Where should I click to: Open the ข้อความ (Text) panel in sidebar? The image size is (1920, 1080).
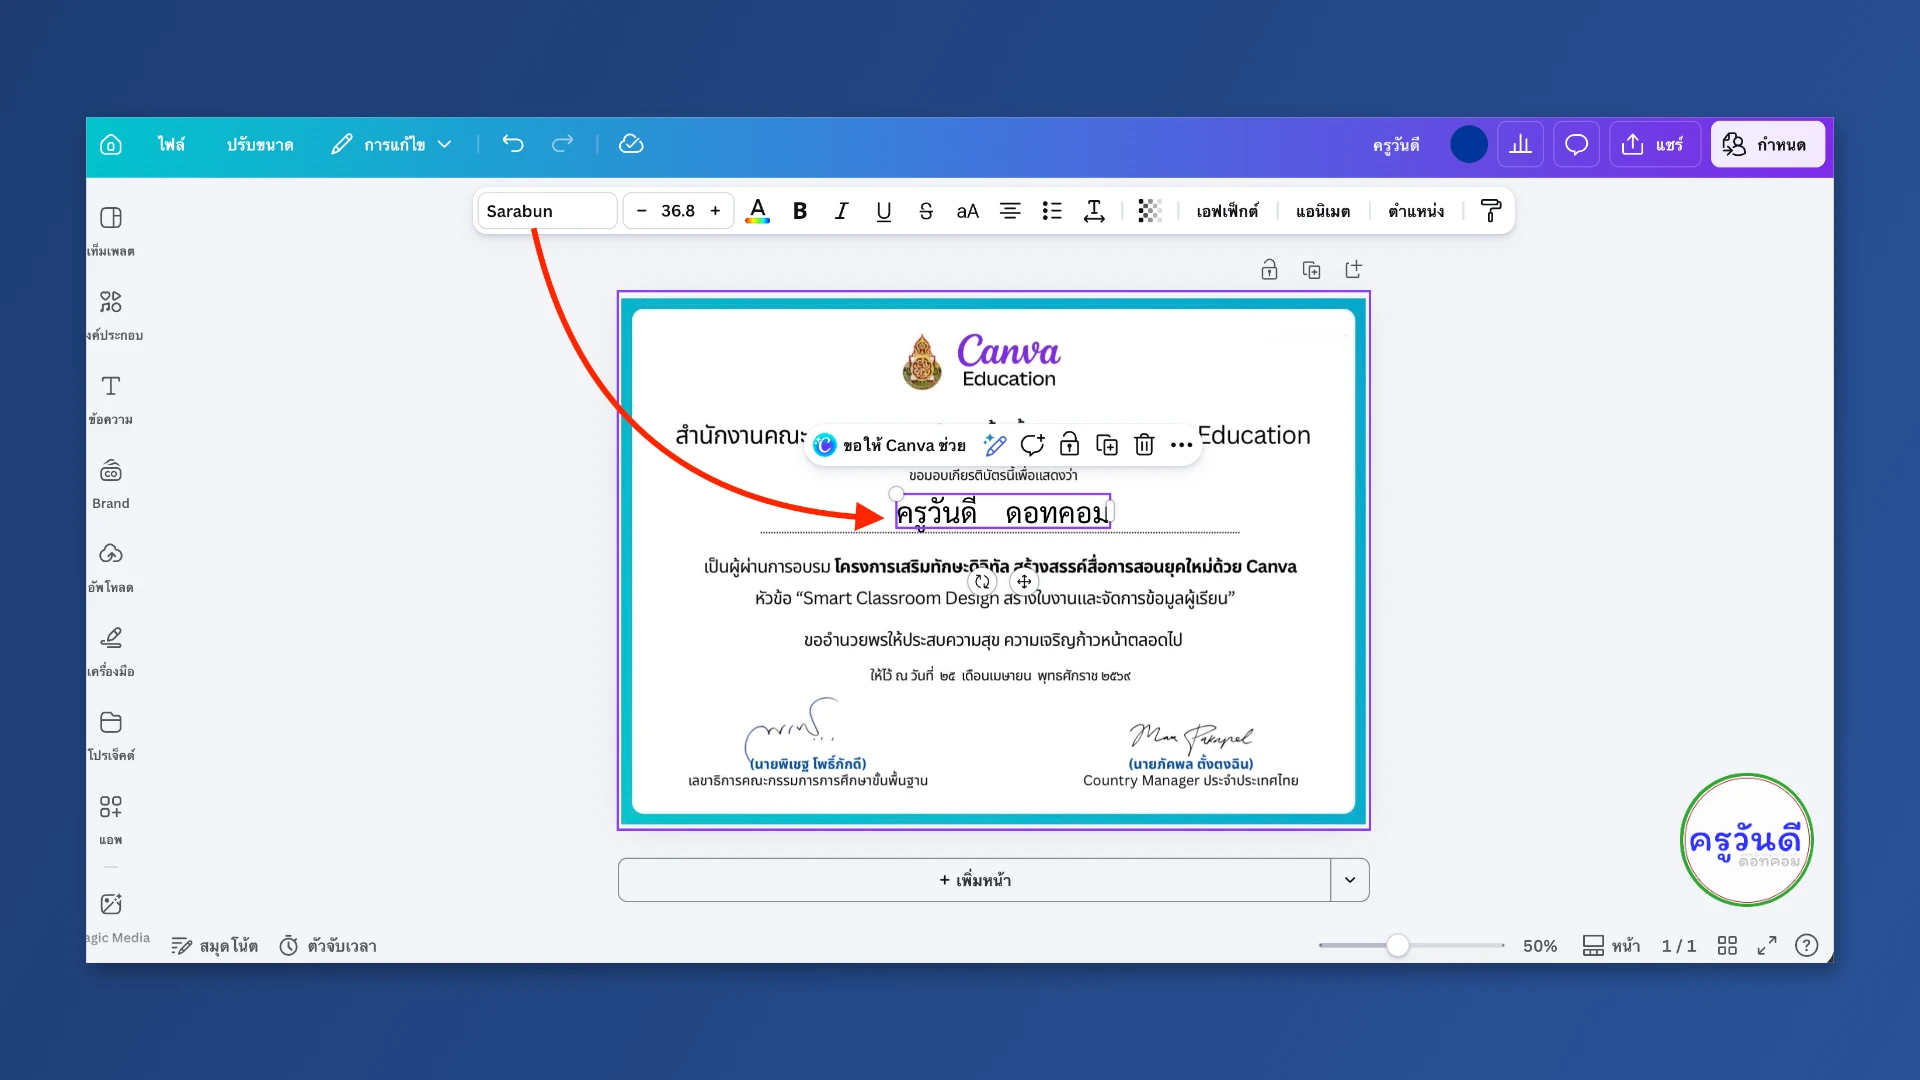click(111, 398)
